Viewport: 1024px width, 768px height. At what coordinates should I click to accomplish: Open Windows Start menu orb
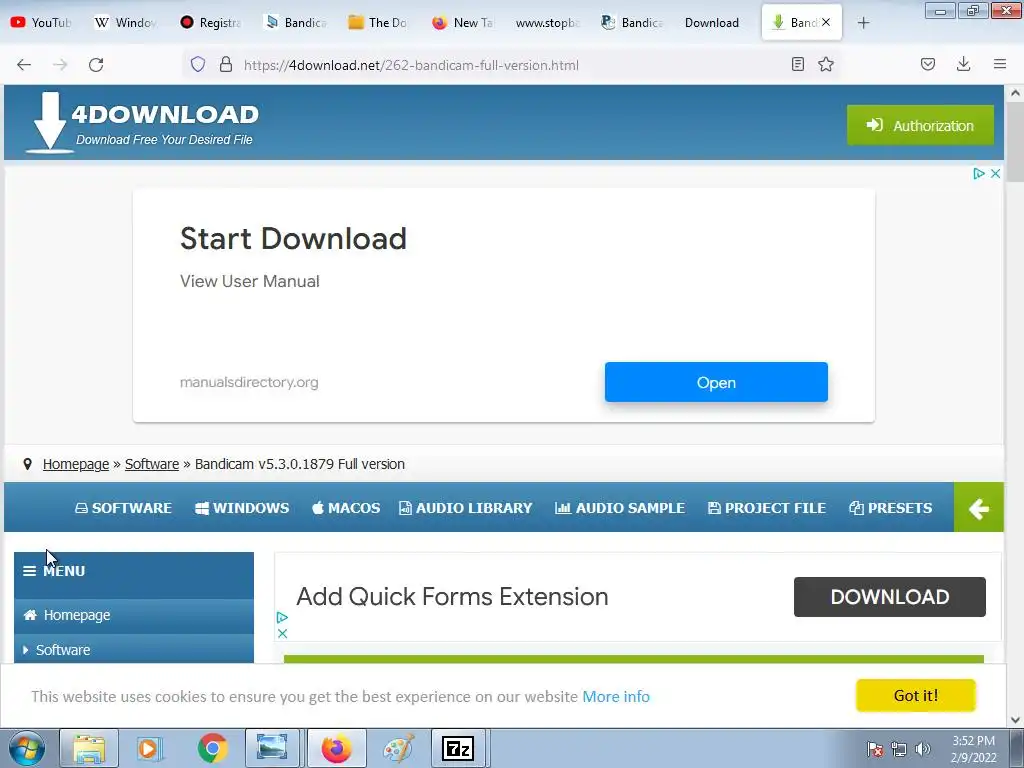(26, 748)
